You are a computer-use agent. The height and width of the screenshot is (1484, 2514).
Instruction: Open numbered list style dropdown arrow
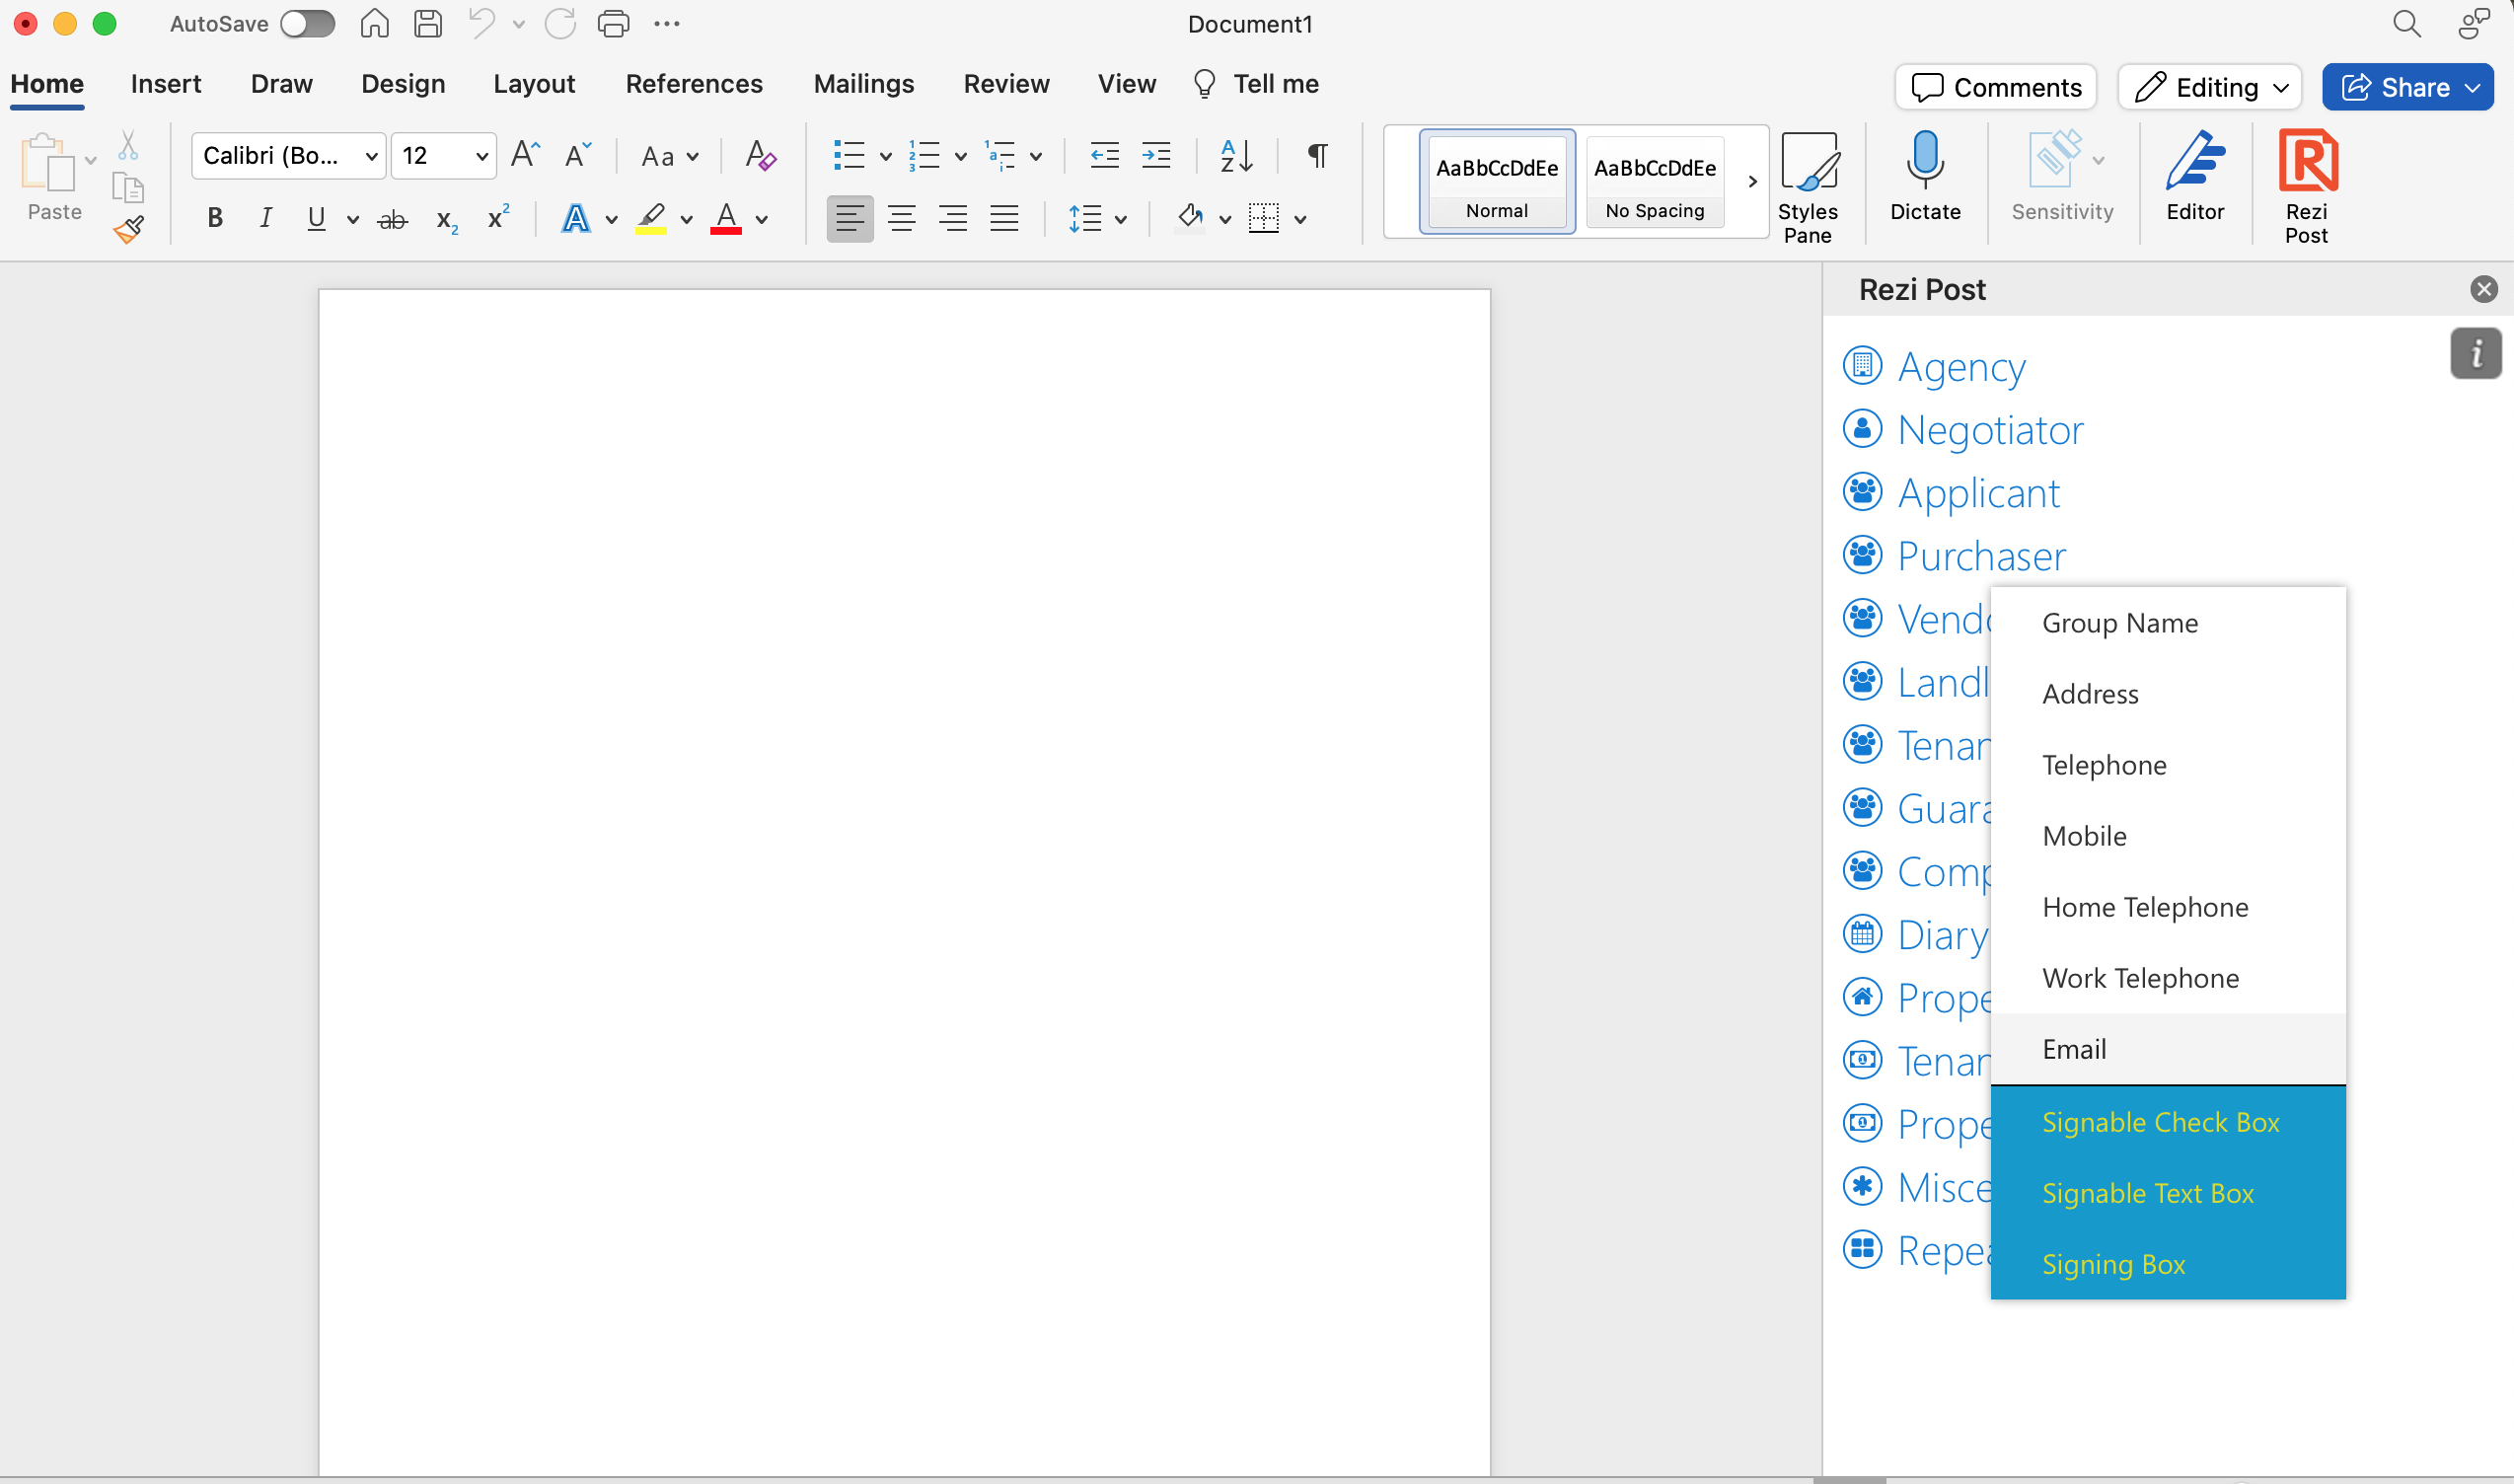[960, 156]
